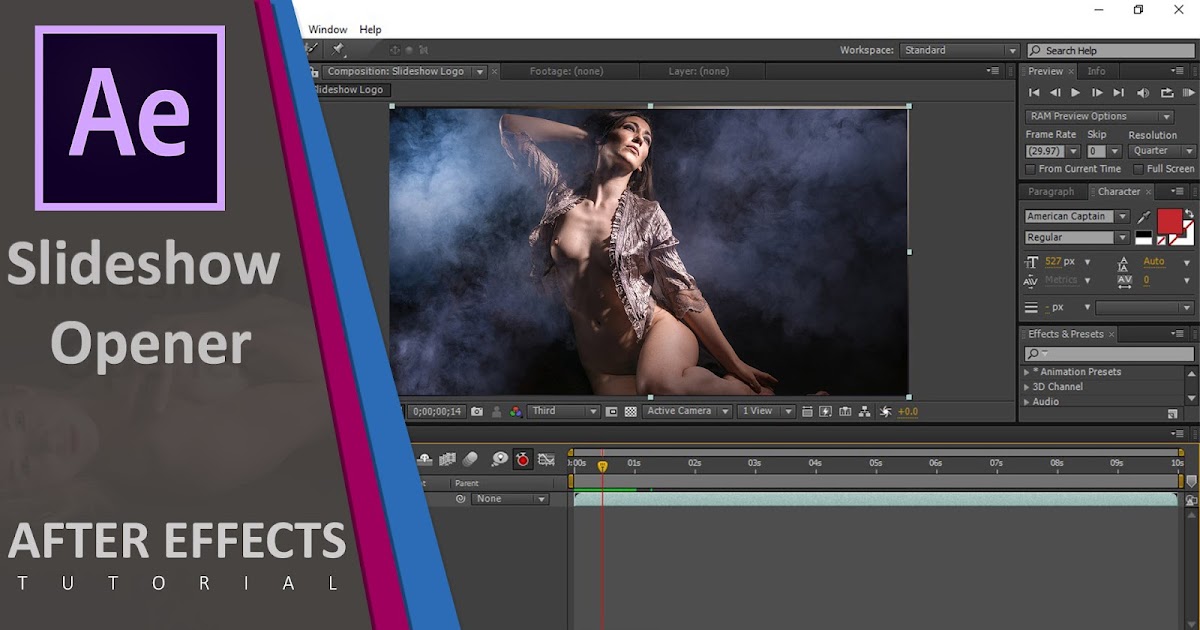Show channel and color management settings
This screenshot has height=630, width=1200.
(x=516, y=411)
